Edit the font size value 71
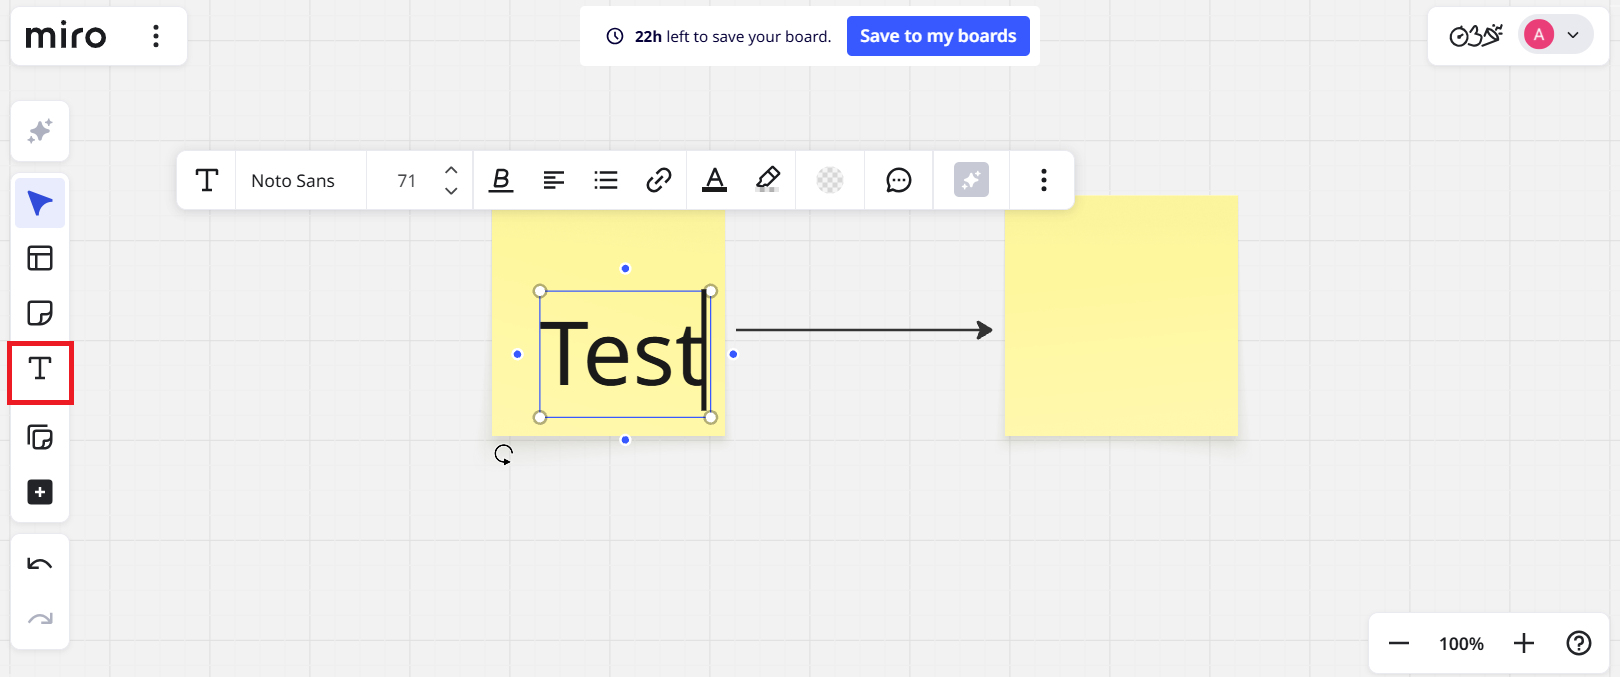Screen dimensions: 1620x677 tap(406, 181)
